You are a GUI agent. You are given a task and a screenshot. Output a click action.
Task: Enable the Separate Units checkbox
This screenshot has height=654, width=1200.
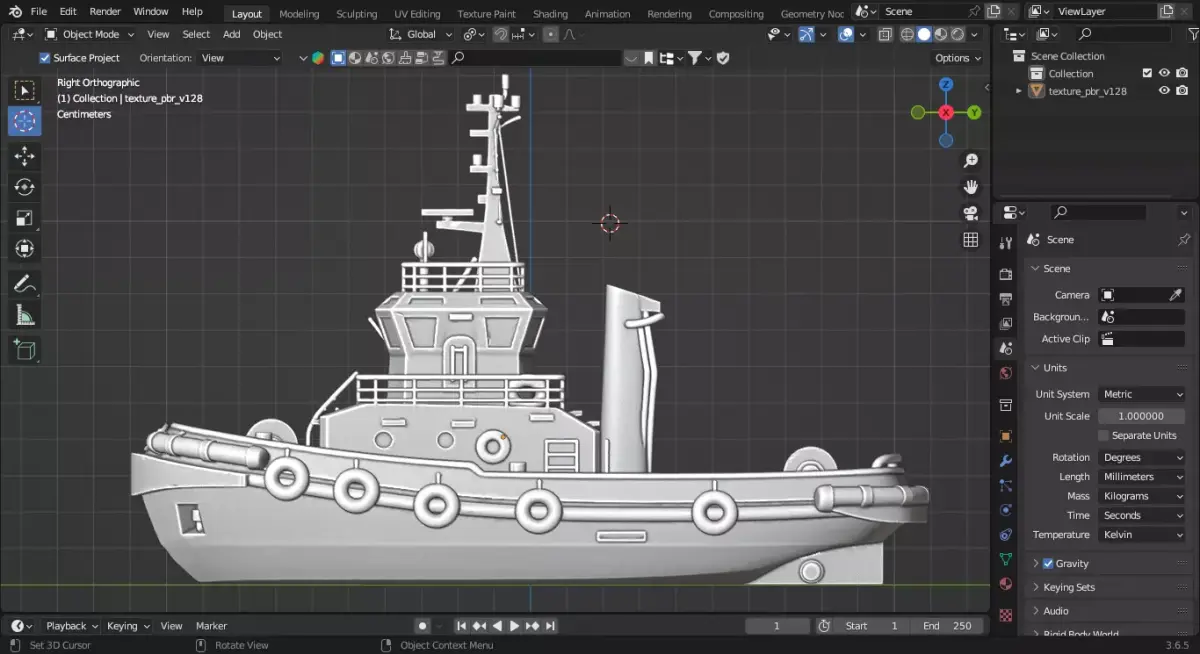pyautogui.click(x=1104, y=436)
